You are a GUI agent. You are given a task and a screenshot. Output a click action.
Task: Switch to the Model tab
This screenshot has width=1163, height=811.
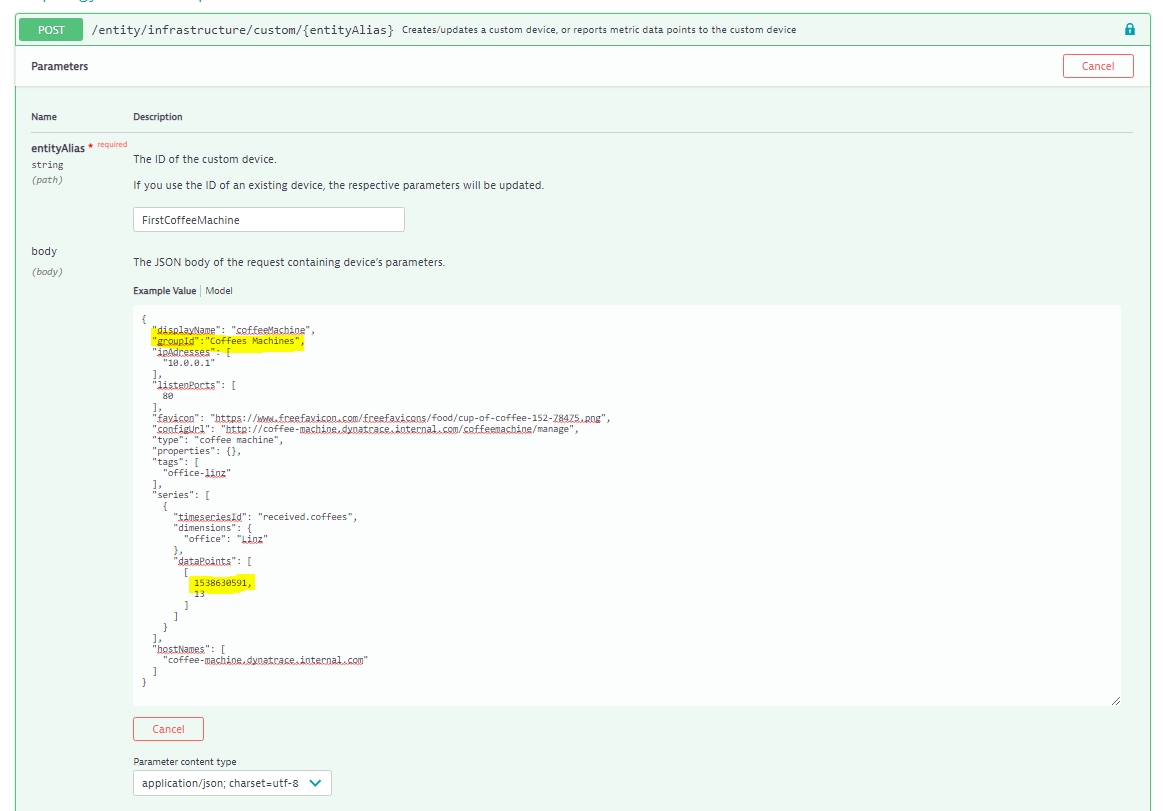click(219, 291)
